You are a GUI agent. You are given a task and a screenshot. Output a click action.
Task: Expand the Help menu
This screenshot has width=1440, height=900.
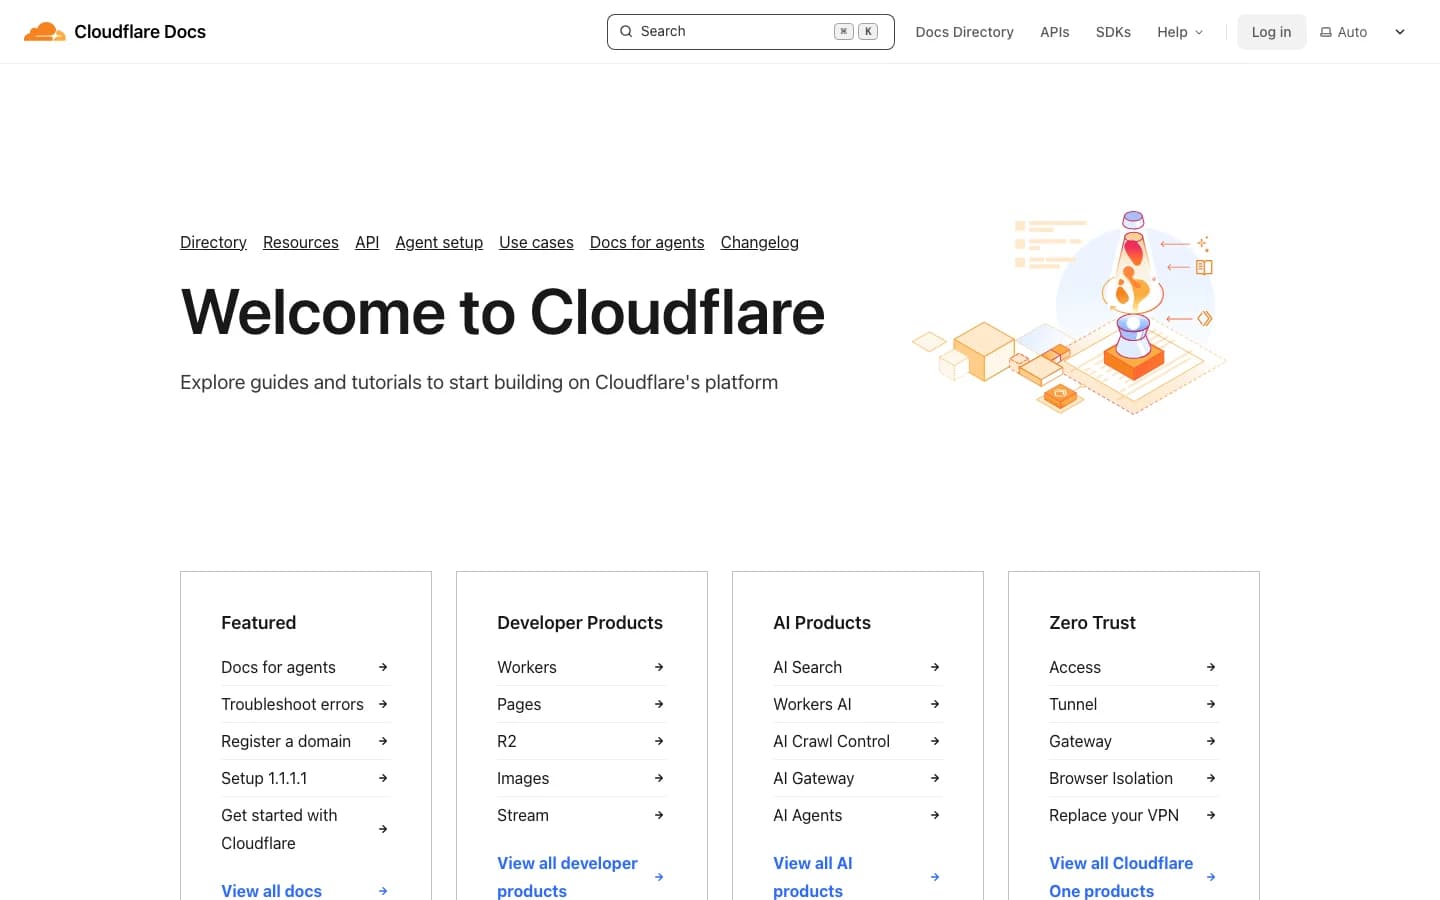[x=1180, y=32]
